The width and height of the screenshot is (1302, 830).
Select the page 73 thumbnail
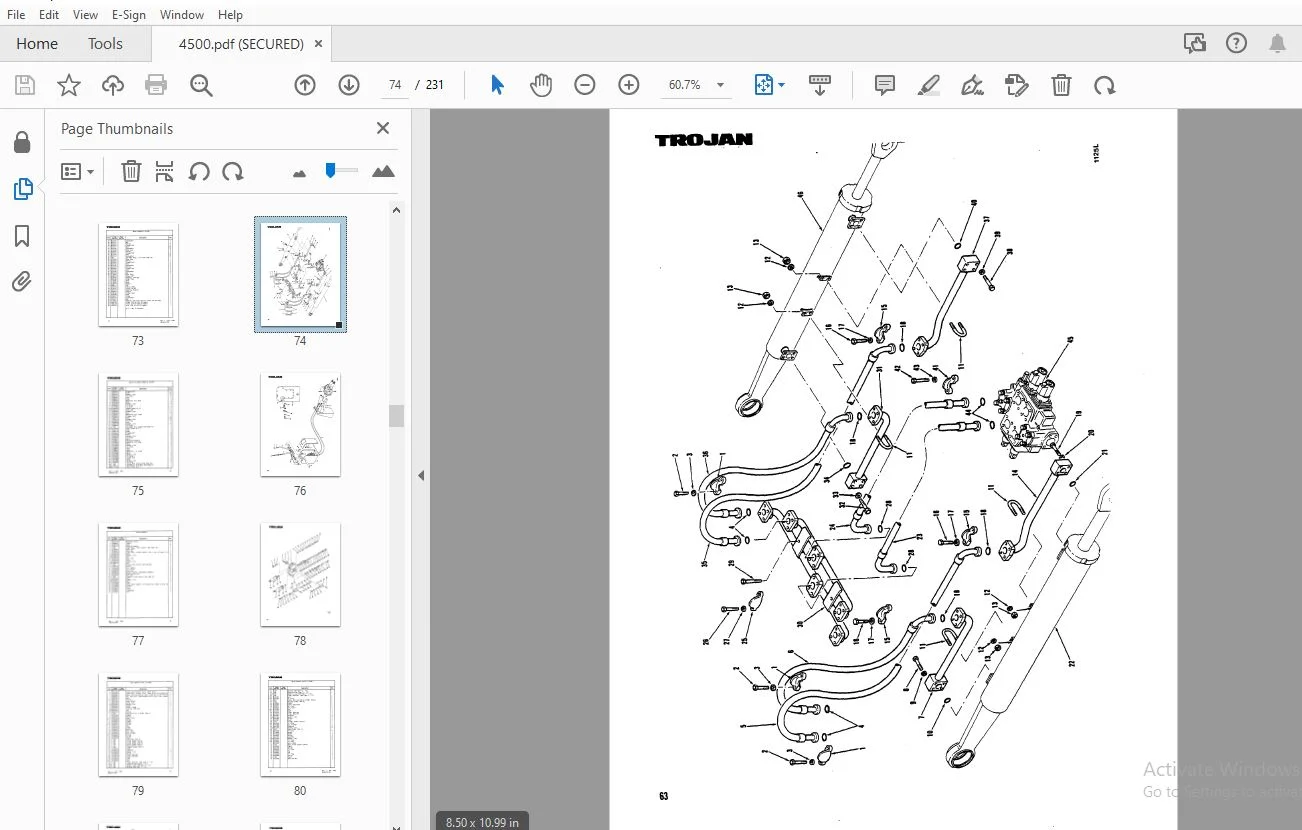click(138, 275)
